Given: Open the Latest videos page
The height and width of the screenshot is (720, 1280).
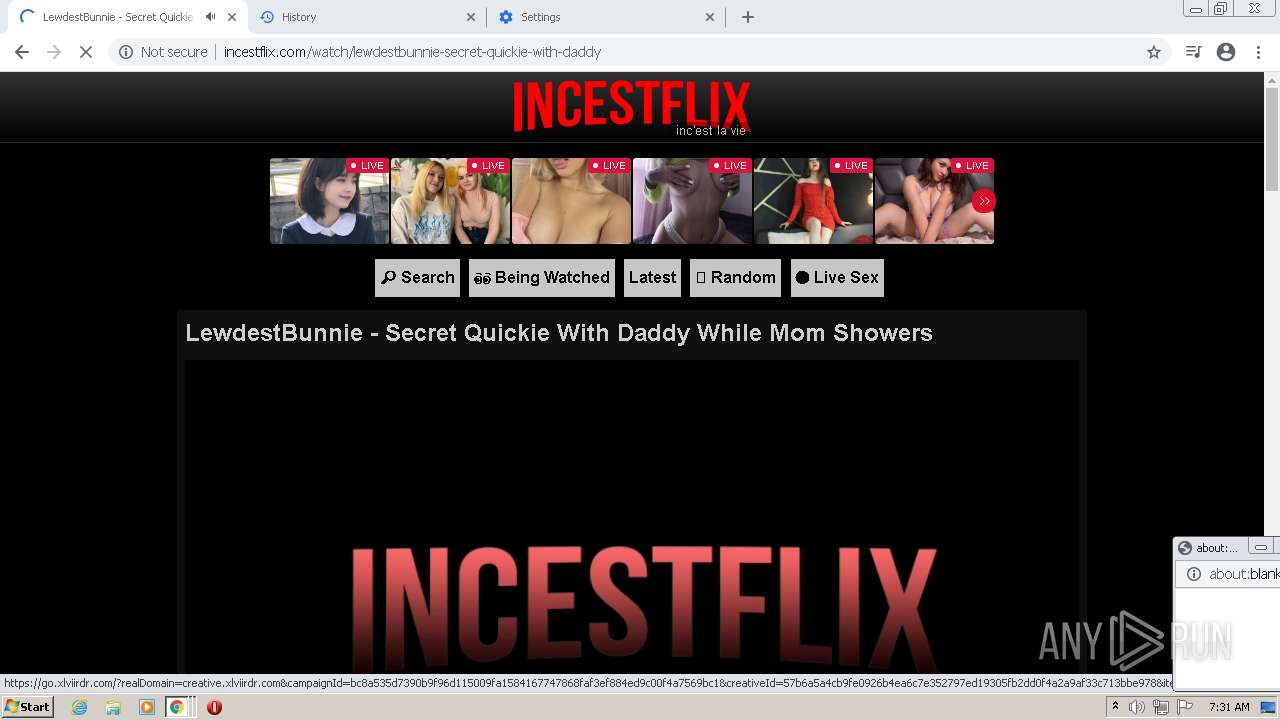Looking at the screenshot, I should pos(652,278).
